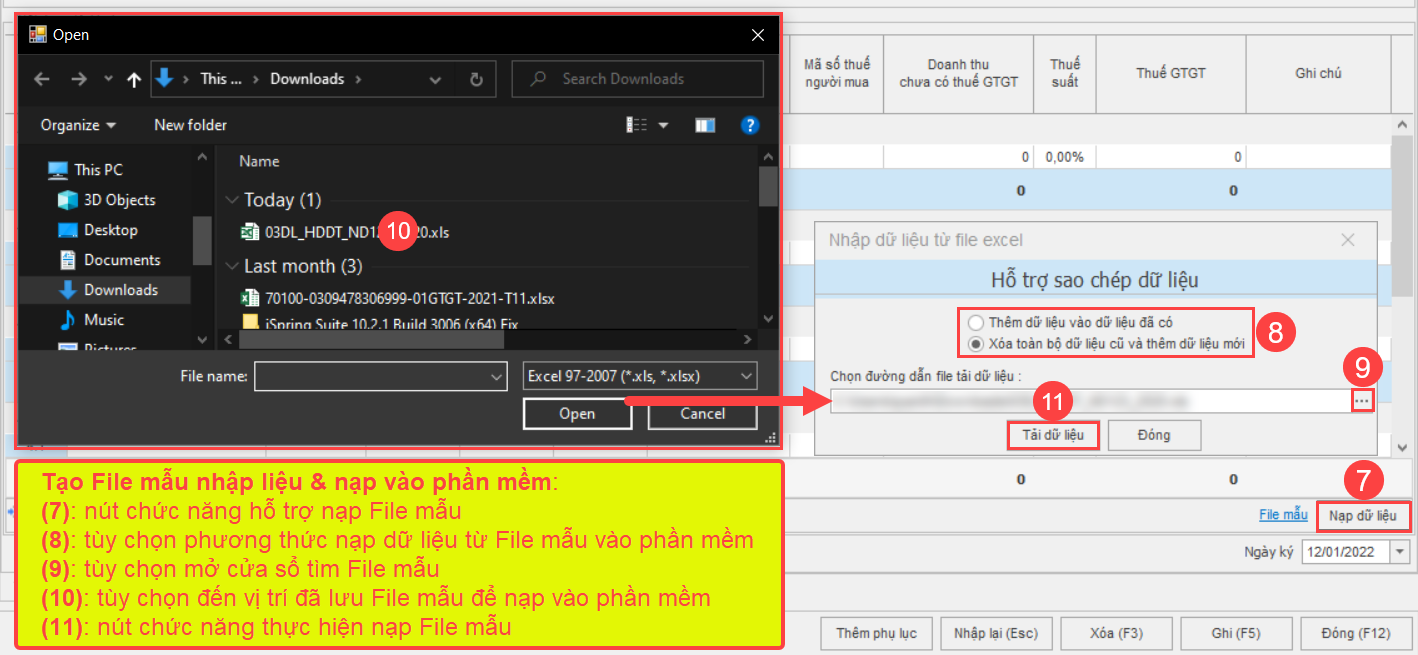This screenshot has width=1418, height=655.
Task: Select the 03DL_HDDT_ND xls file
Action: pos(346,232)
